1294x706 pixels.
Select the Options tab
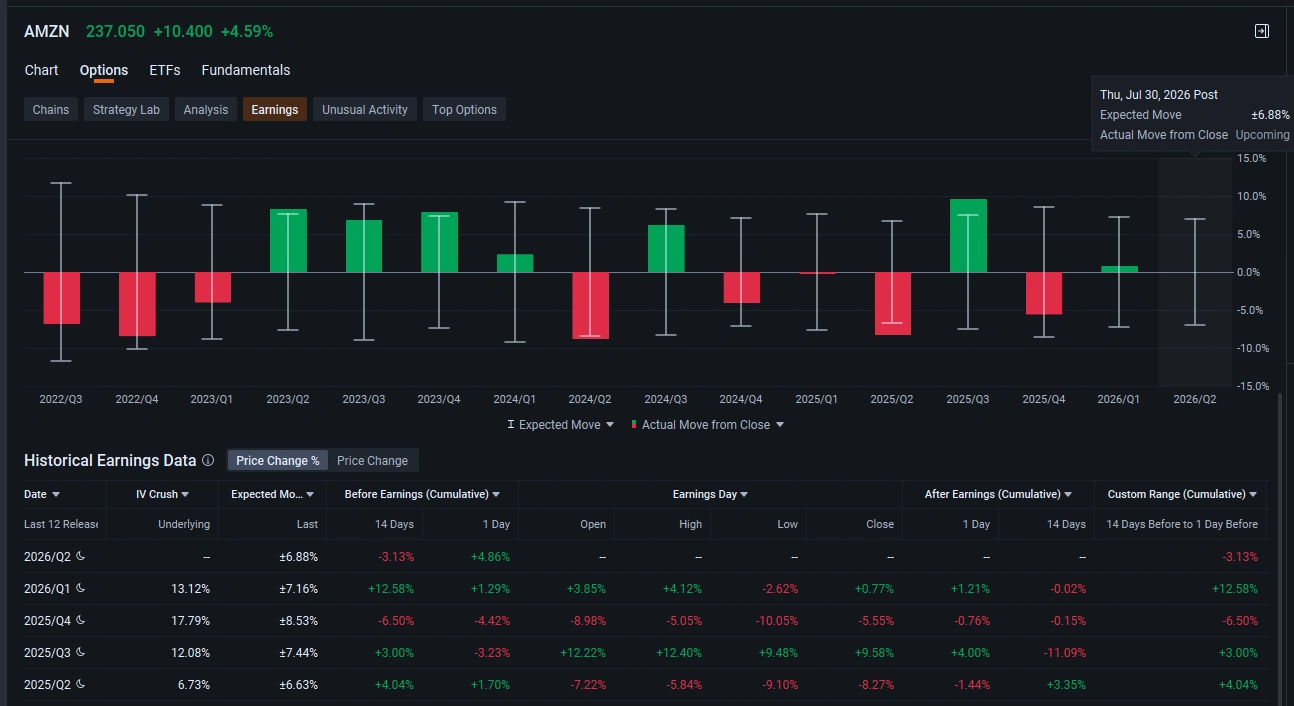click(x=104, y=70)
